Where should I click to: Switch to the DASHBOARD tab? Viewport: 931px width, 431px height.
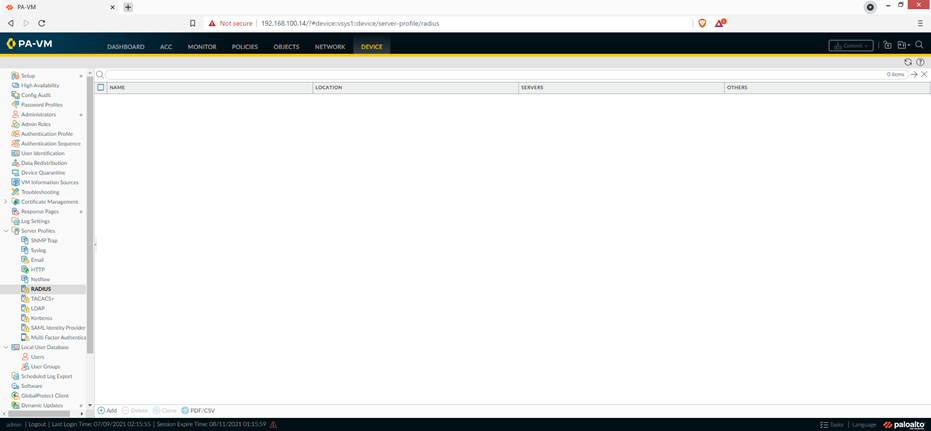126,47
